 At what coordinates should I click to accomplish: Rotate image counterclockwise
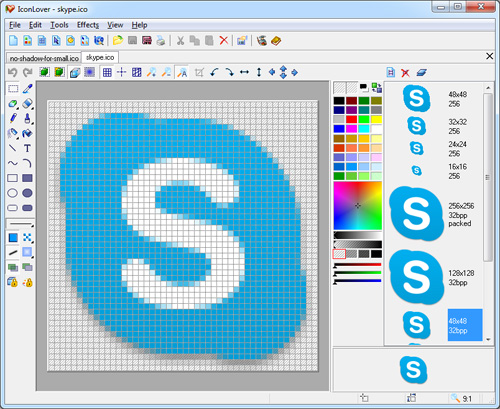214,72
